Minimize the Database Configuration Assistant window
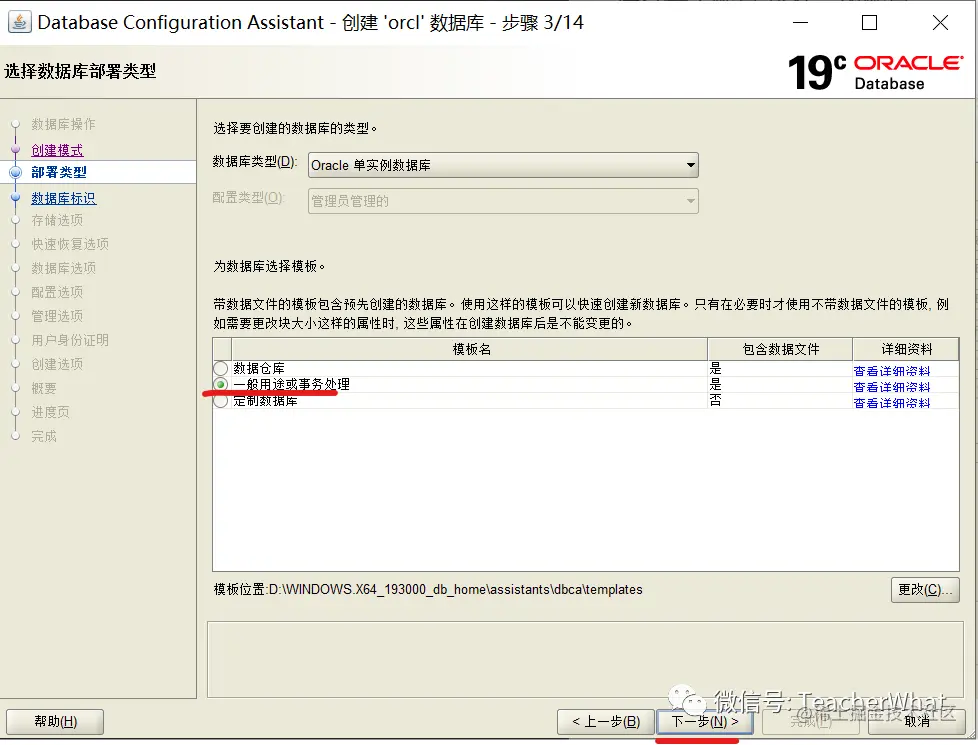 [x=800, y=23]
